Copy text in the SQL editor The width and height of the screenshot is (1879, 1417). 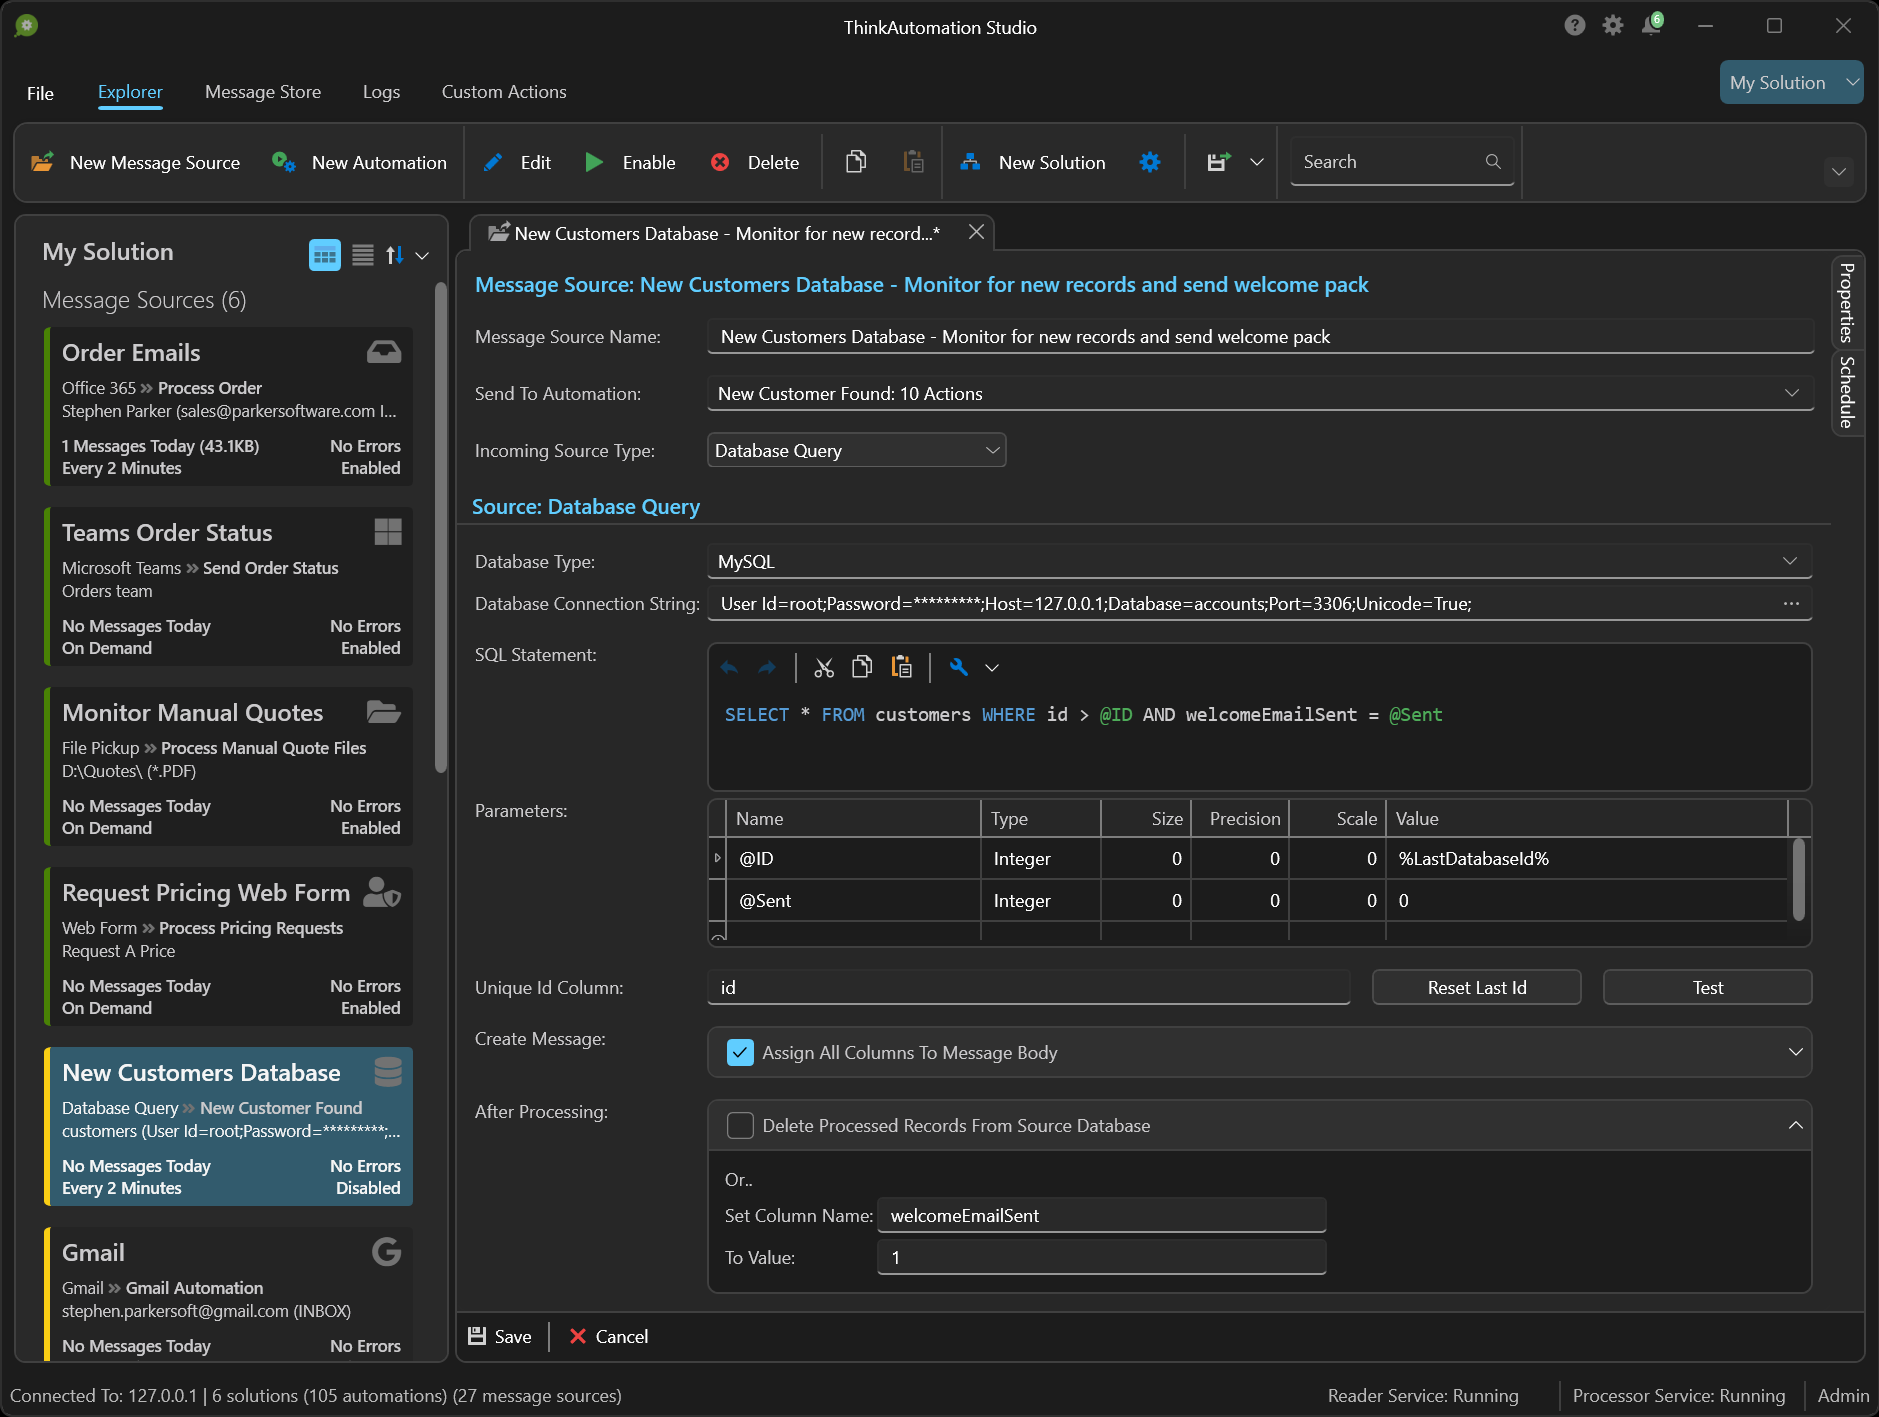point(862,666)
